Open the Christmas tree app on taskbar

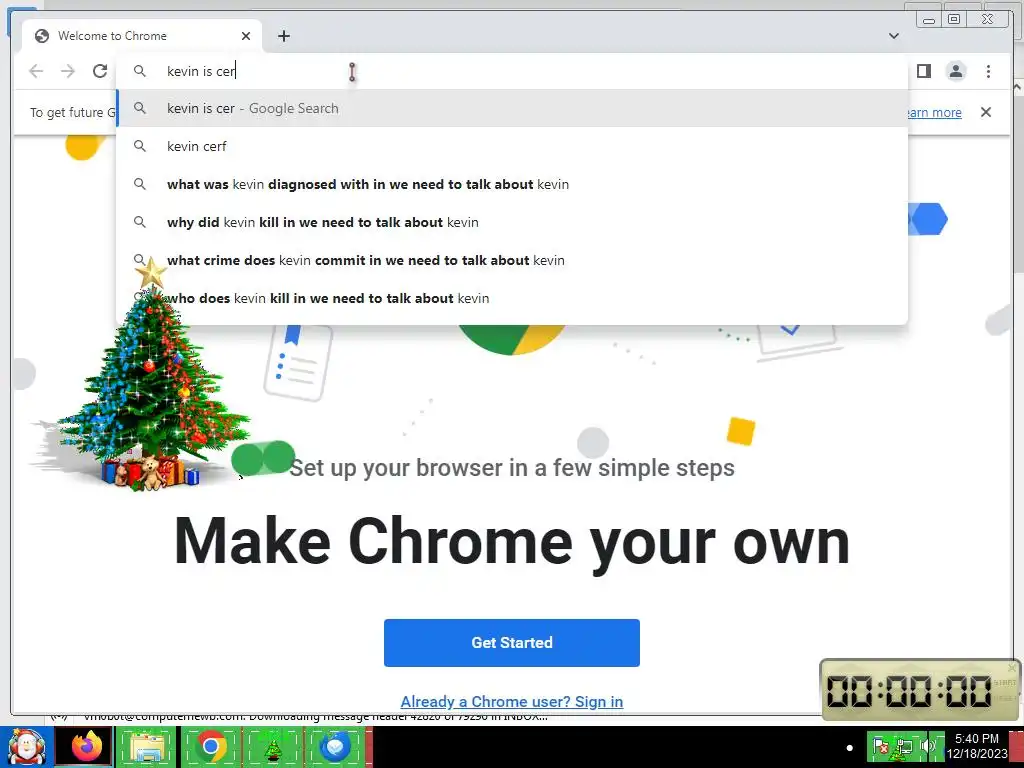273,747
